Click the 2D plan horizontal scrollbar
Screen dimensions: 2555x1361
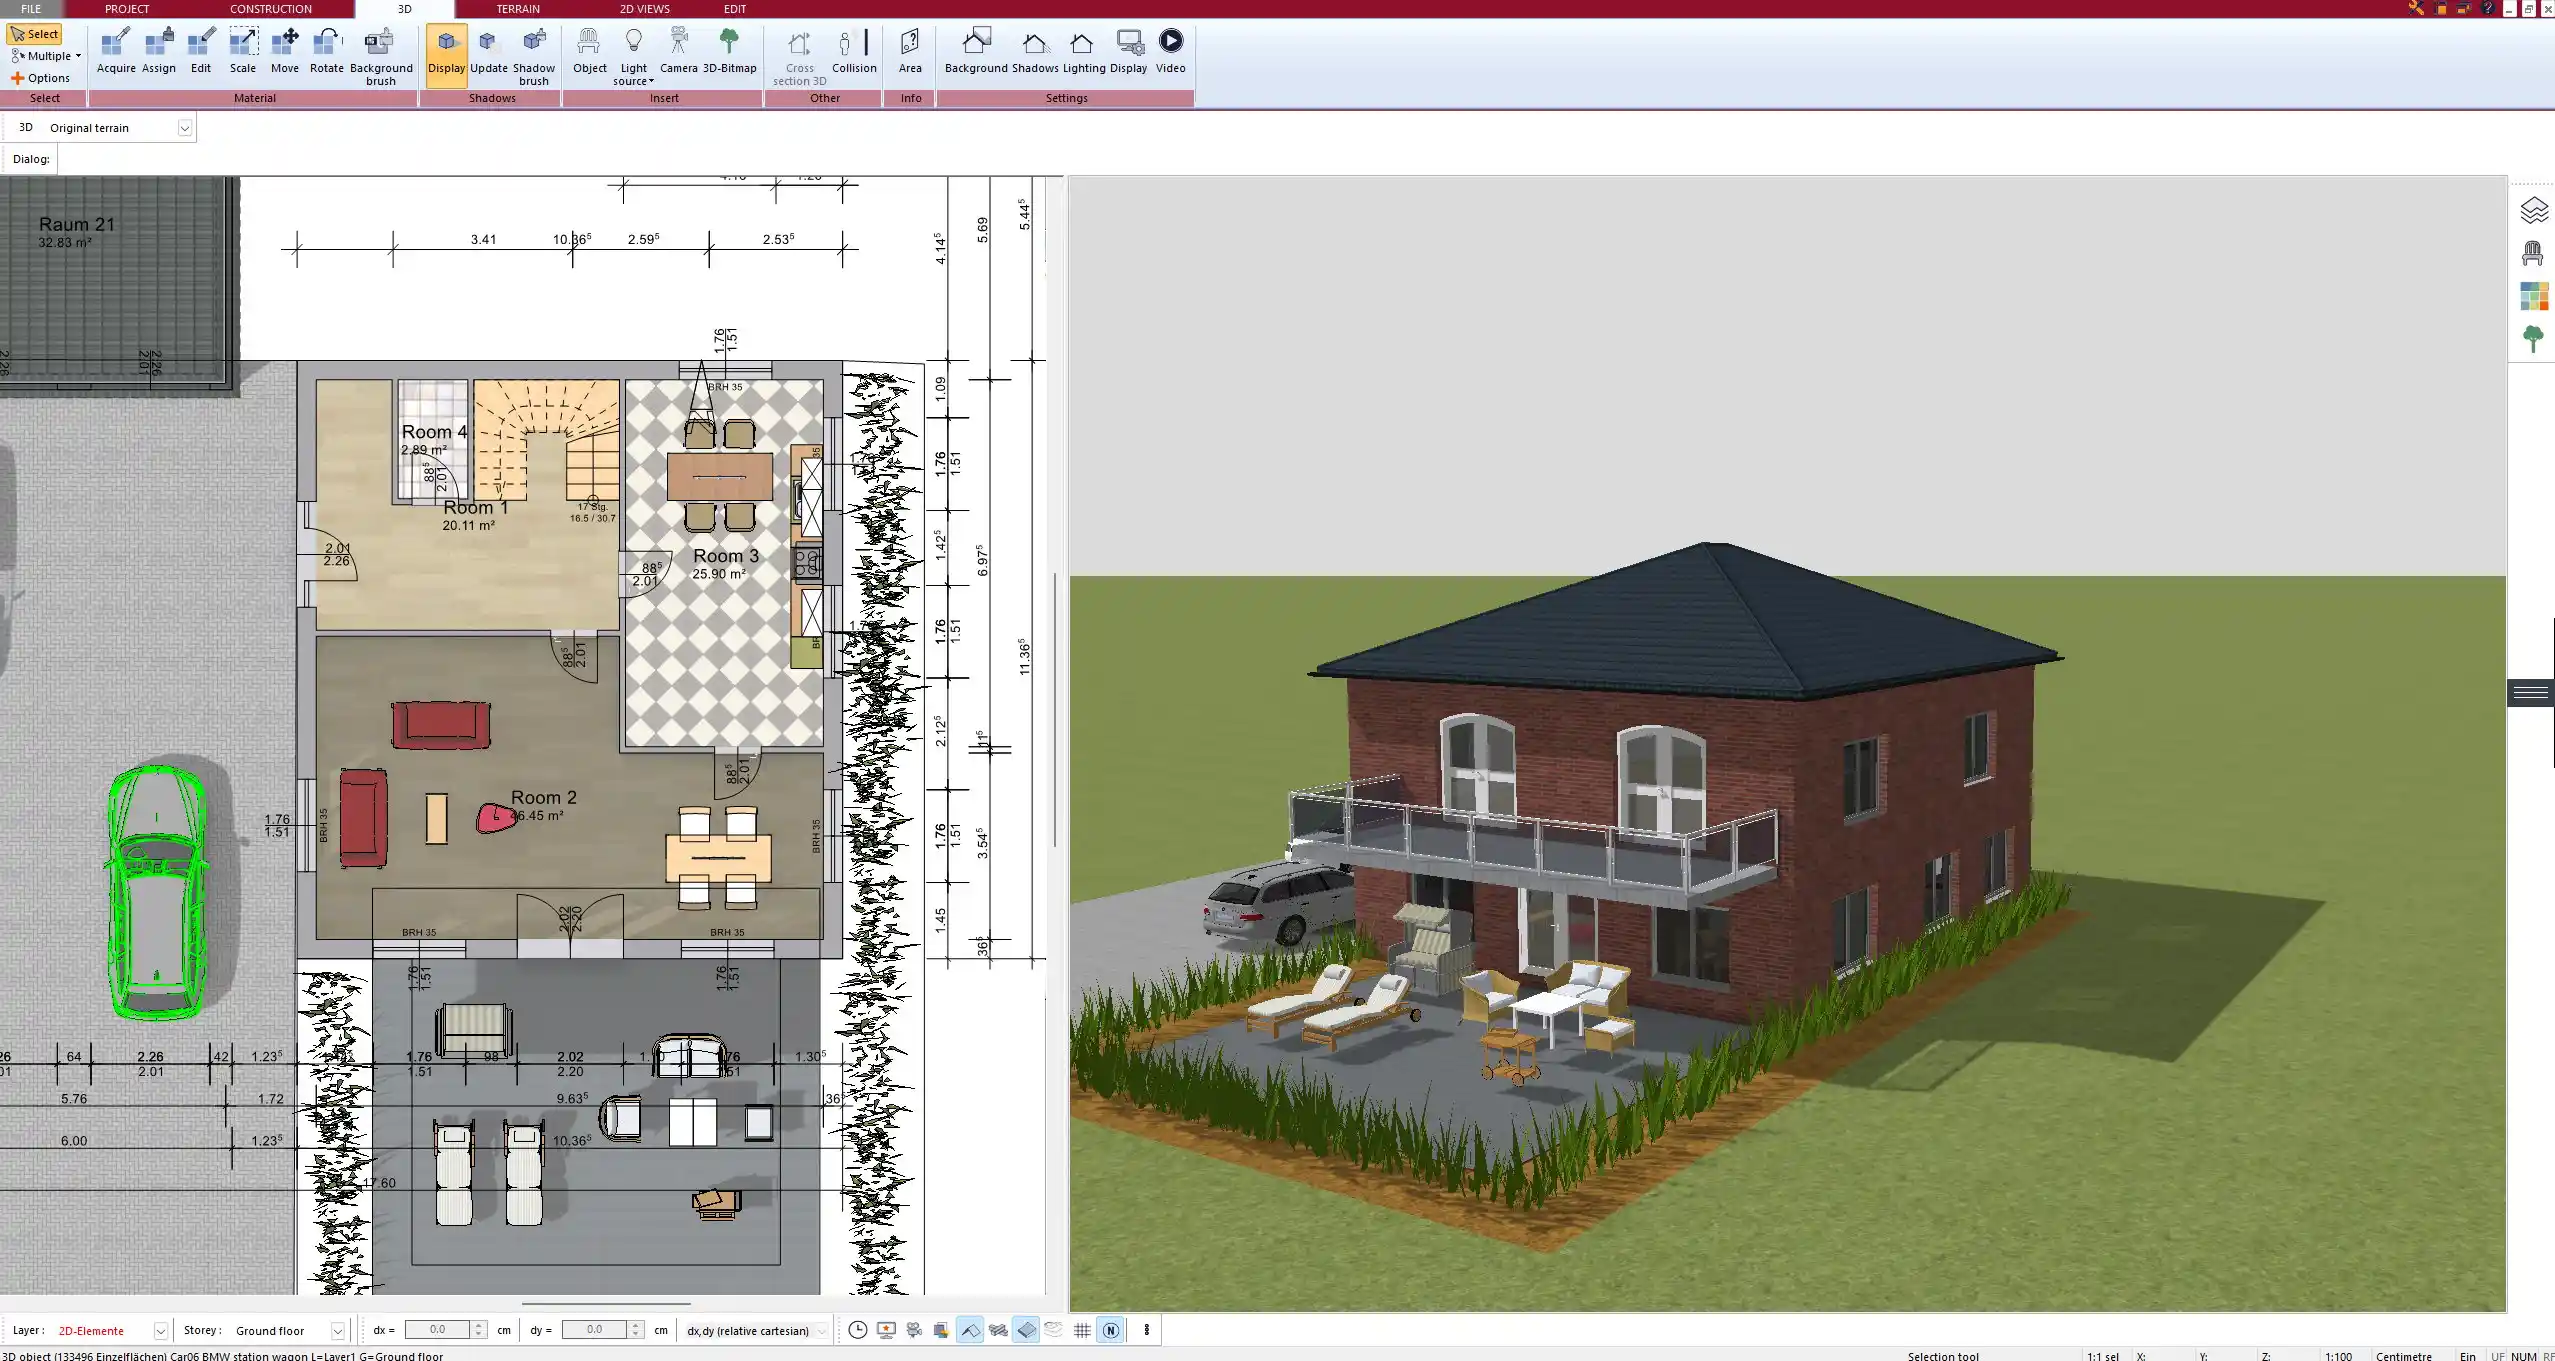(606, 1304)
